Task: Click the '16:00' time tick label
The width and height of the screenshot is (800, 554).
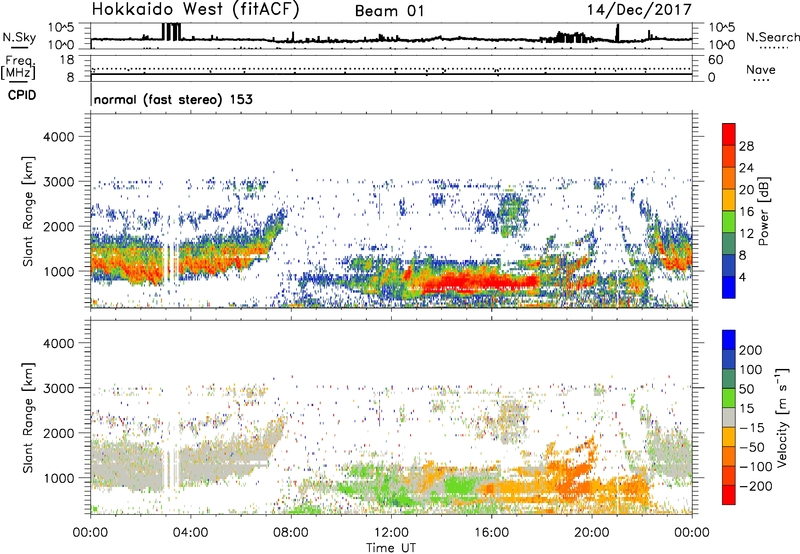Action: pos(491,533)
